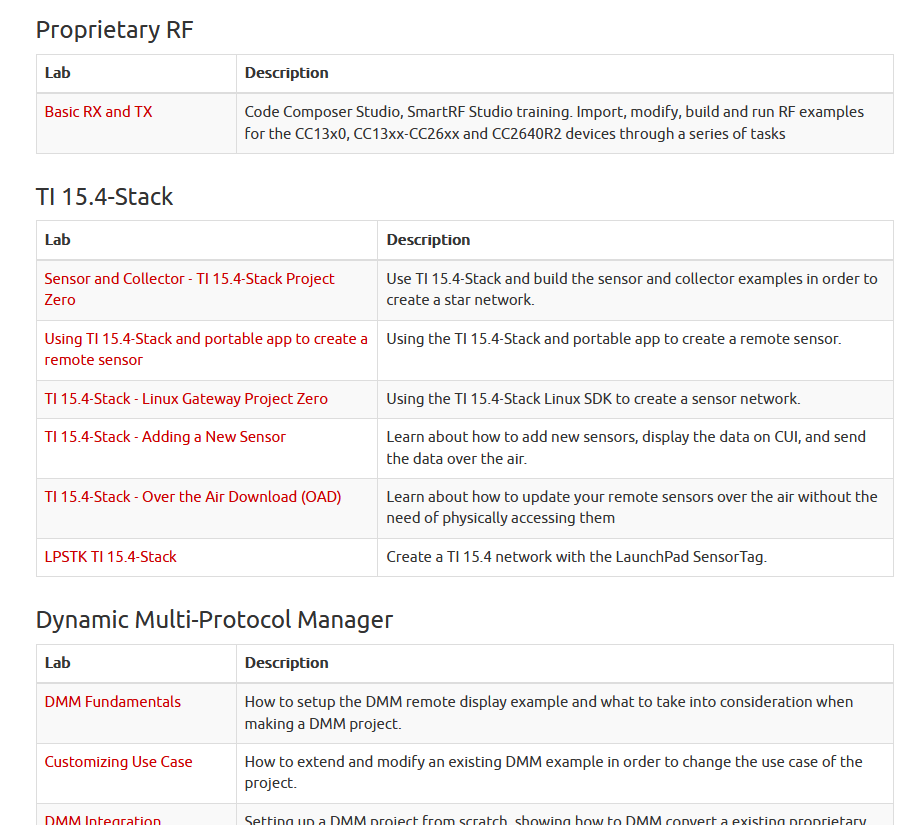Click the TI 15.4-Stack section heading

click(104, 197)
